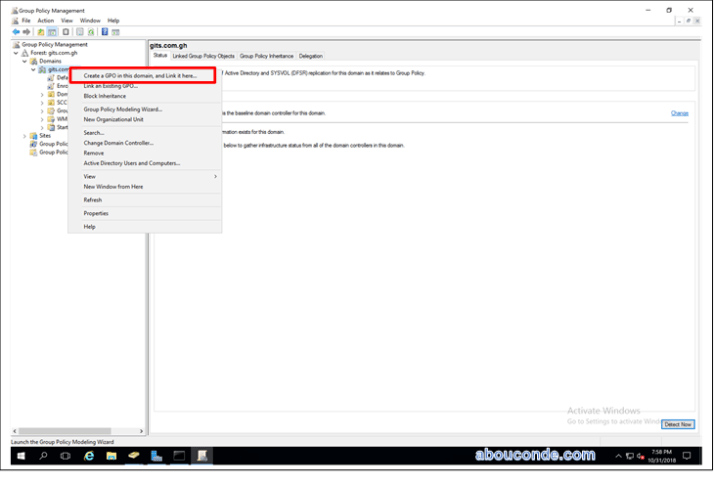The height and width of the screenshot is (483, 714).
Task: Collapse the Domains tree node
Action: 25,61
